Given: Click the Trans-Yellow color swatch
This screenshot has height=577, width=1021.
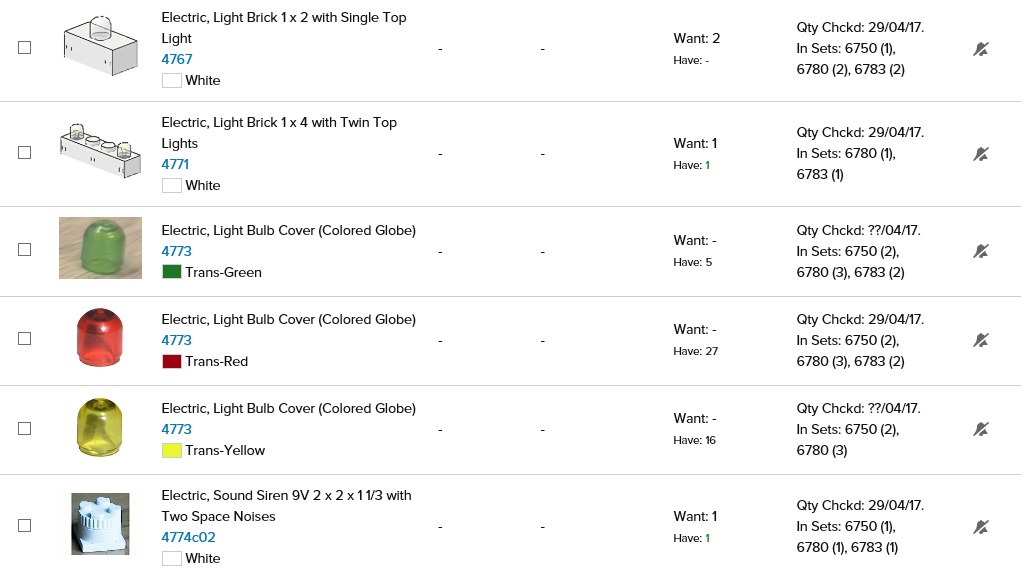Looking at the screenshot, I should [172, 450].
